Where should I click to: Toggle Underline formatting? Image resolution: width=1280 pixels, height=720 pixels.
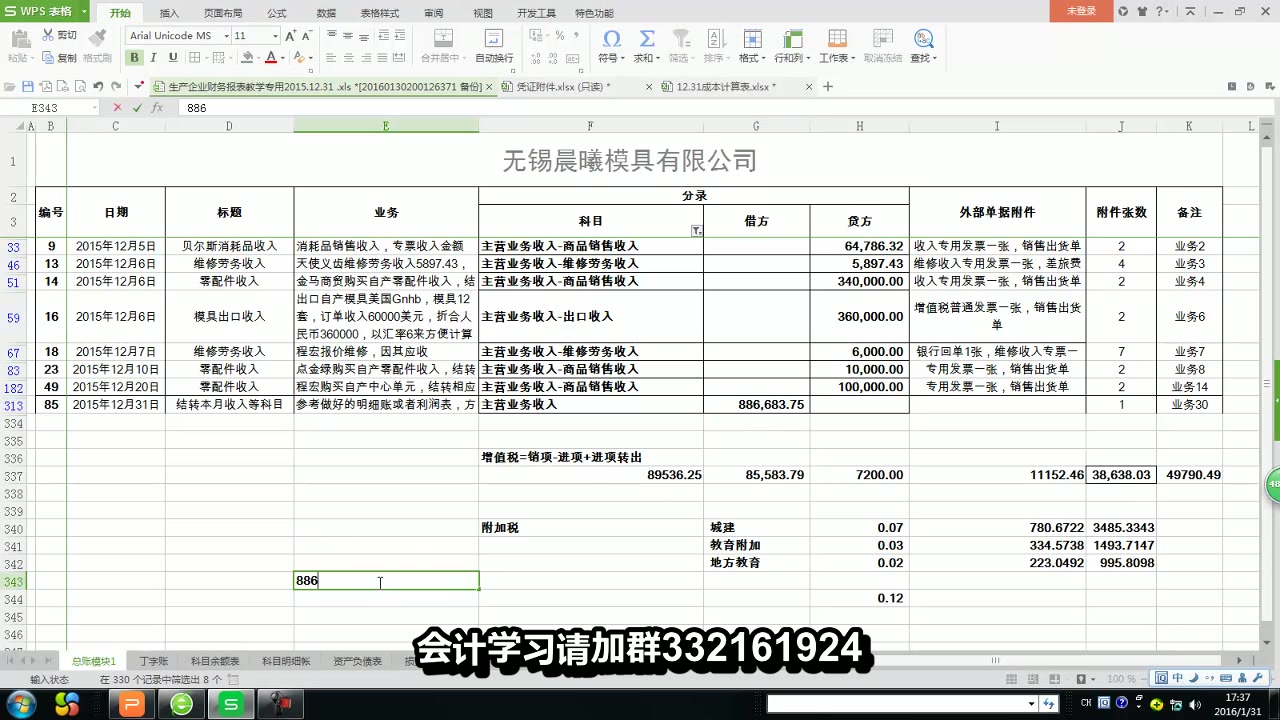[173, 58]
